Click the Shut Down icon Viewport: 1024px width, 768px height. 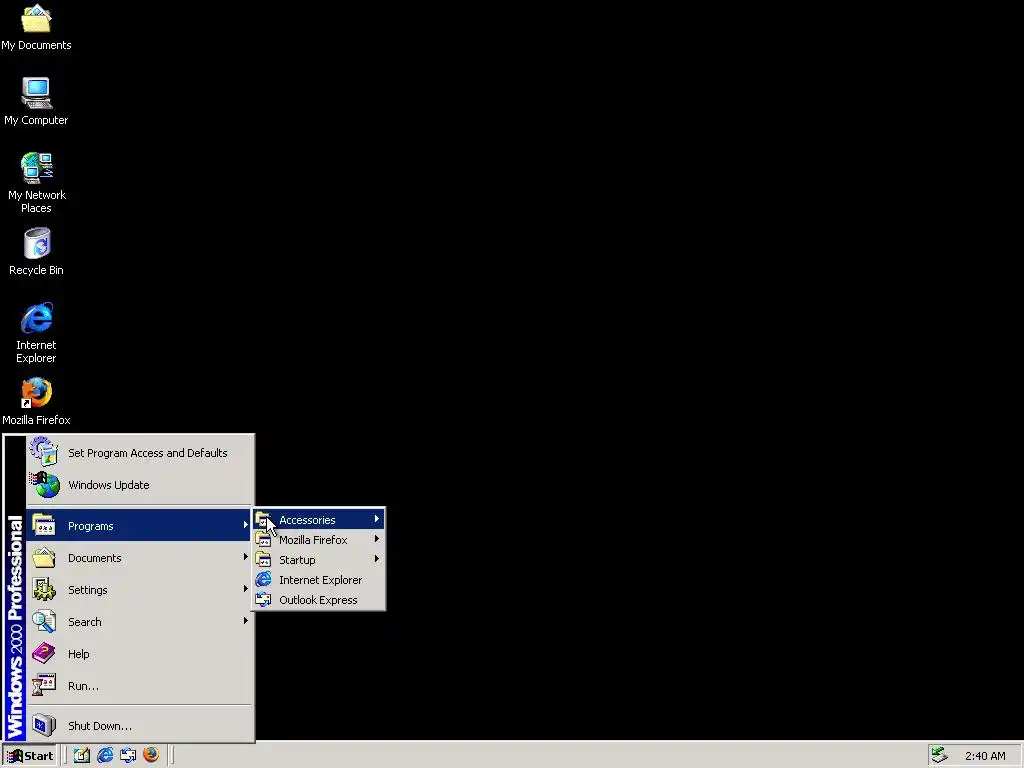pos(44,725)
